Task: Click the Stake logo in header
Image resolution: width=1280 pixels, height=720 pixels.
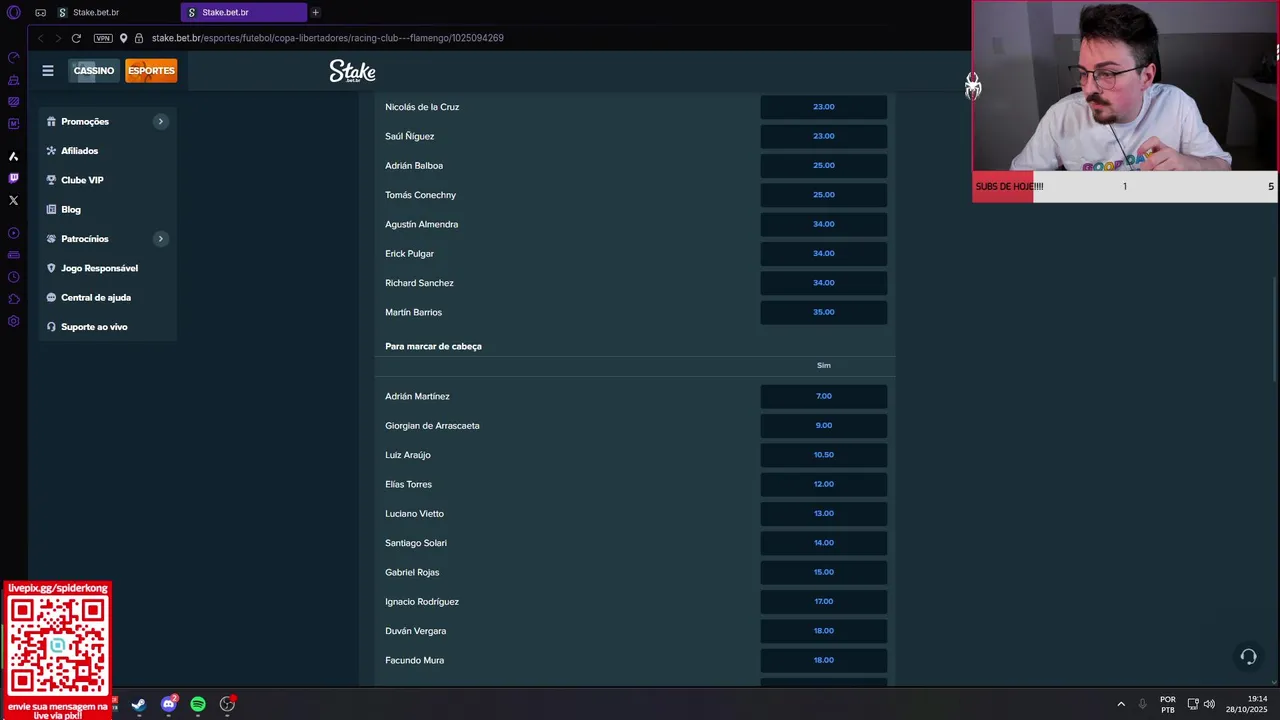Action: 352,71
